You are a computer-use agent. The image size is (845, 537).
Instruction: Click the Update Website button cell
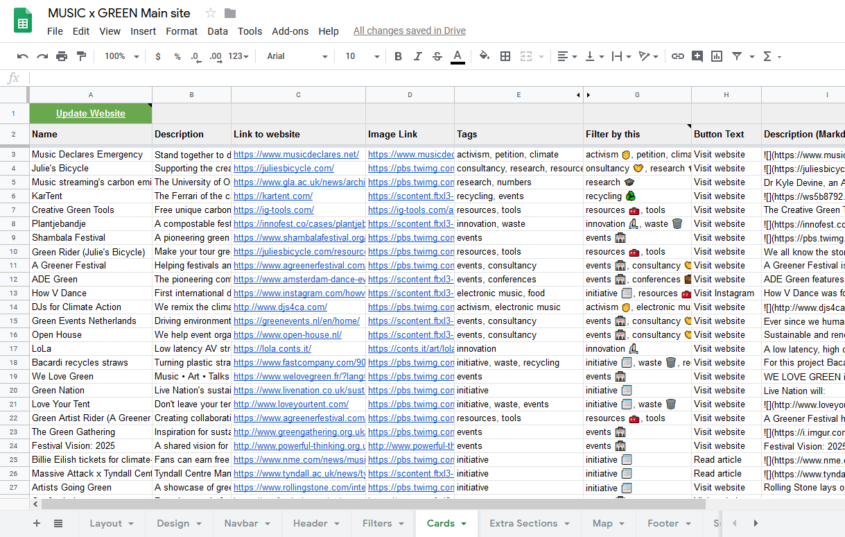point(91,113)
